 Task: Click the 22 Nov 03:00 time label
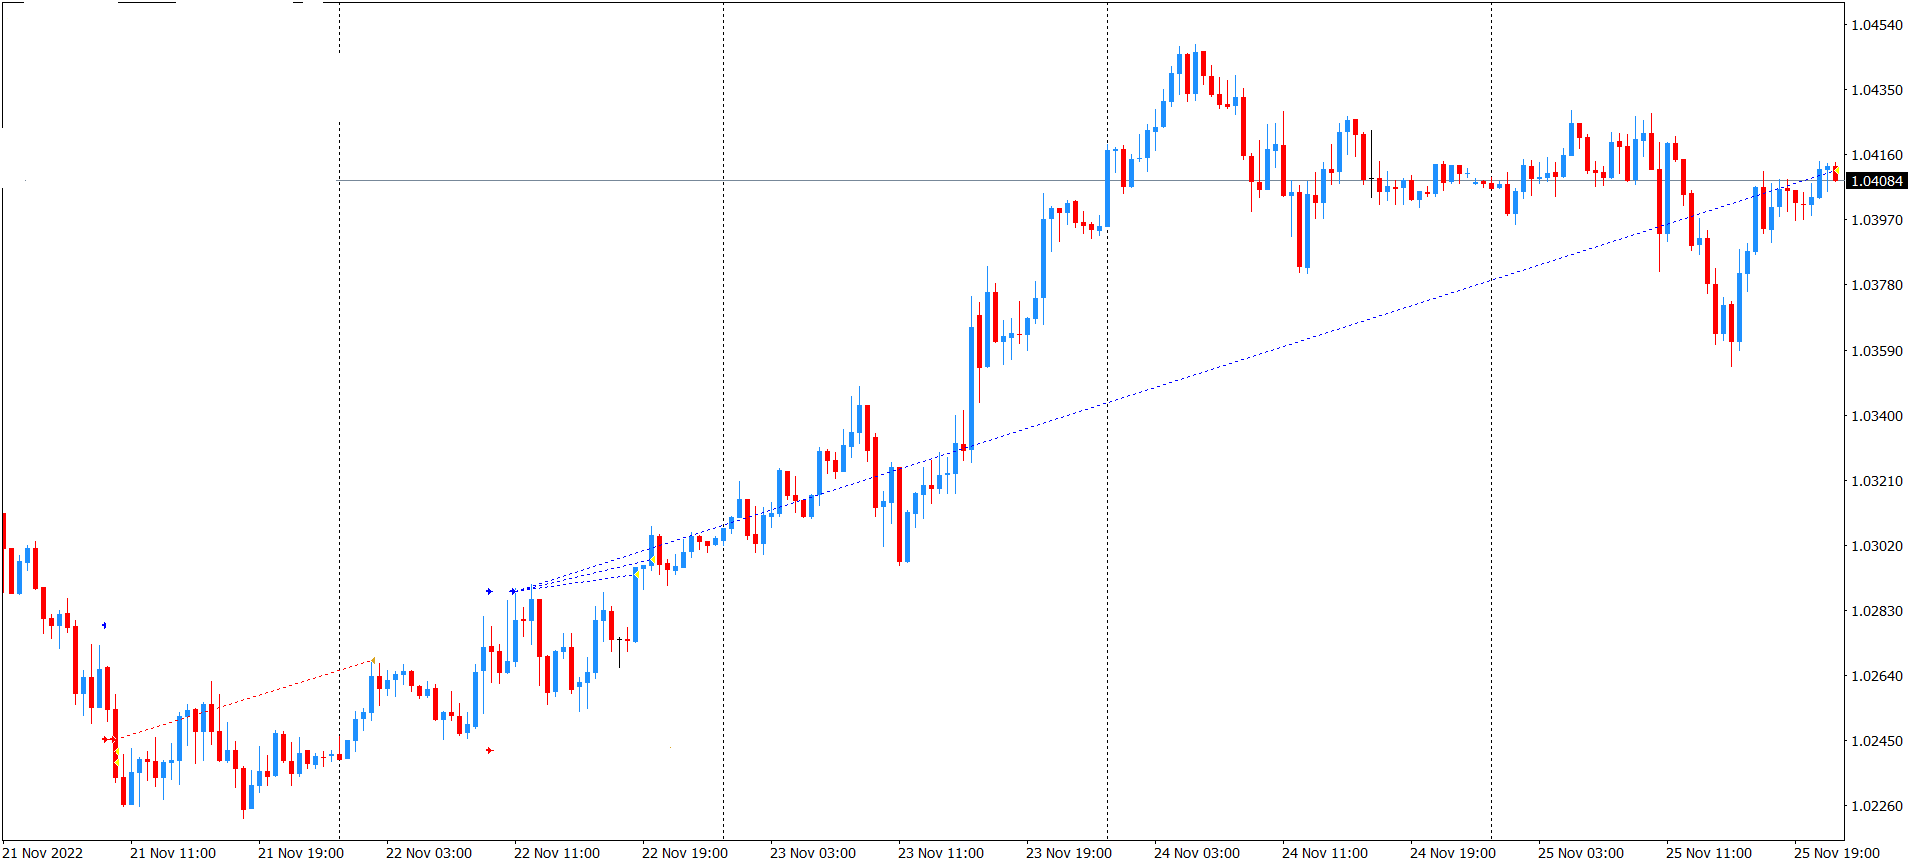(x=429, y=853)
